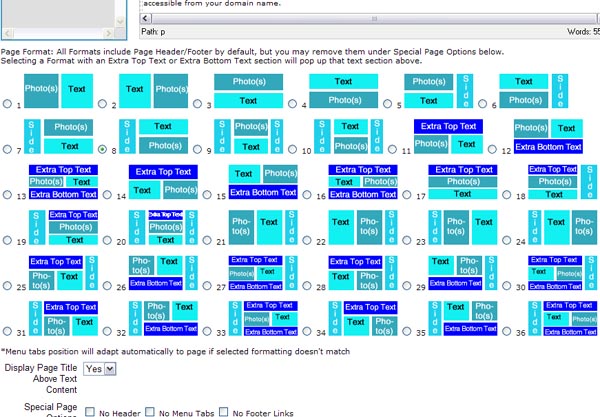
Task: Choose format 21 radio button
Action: point(207,240)
